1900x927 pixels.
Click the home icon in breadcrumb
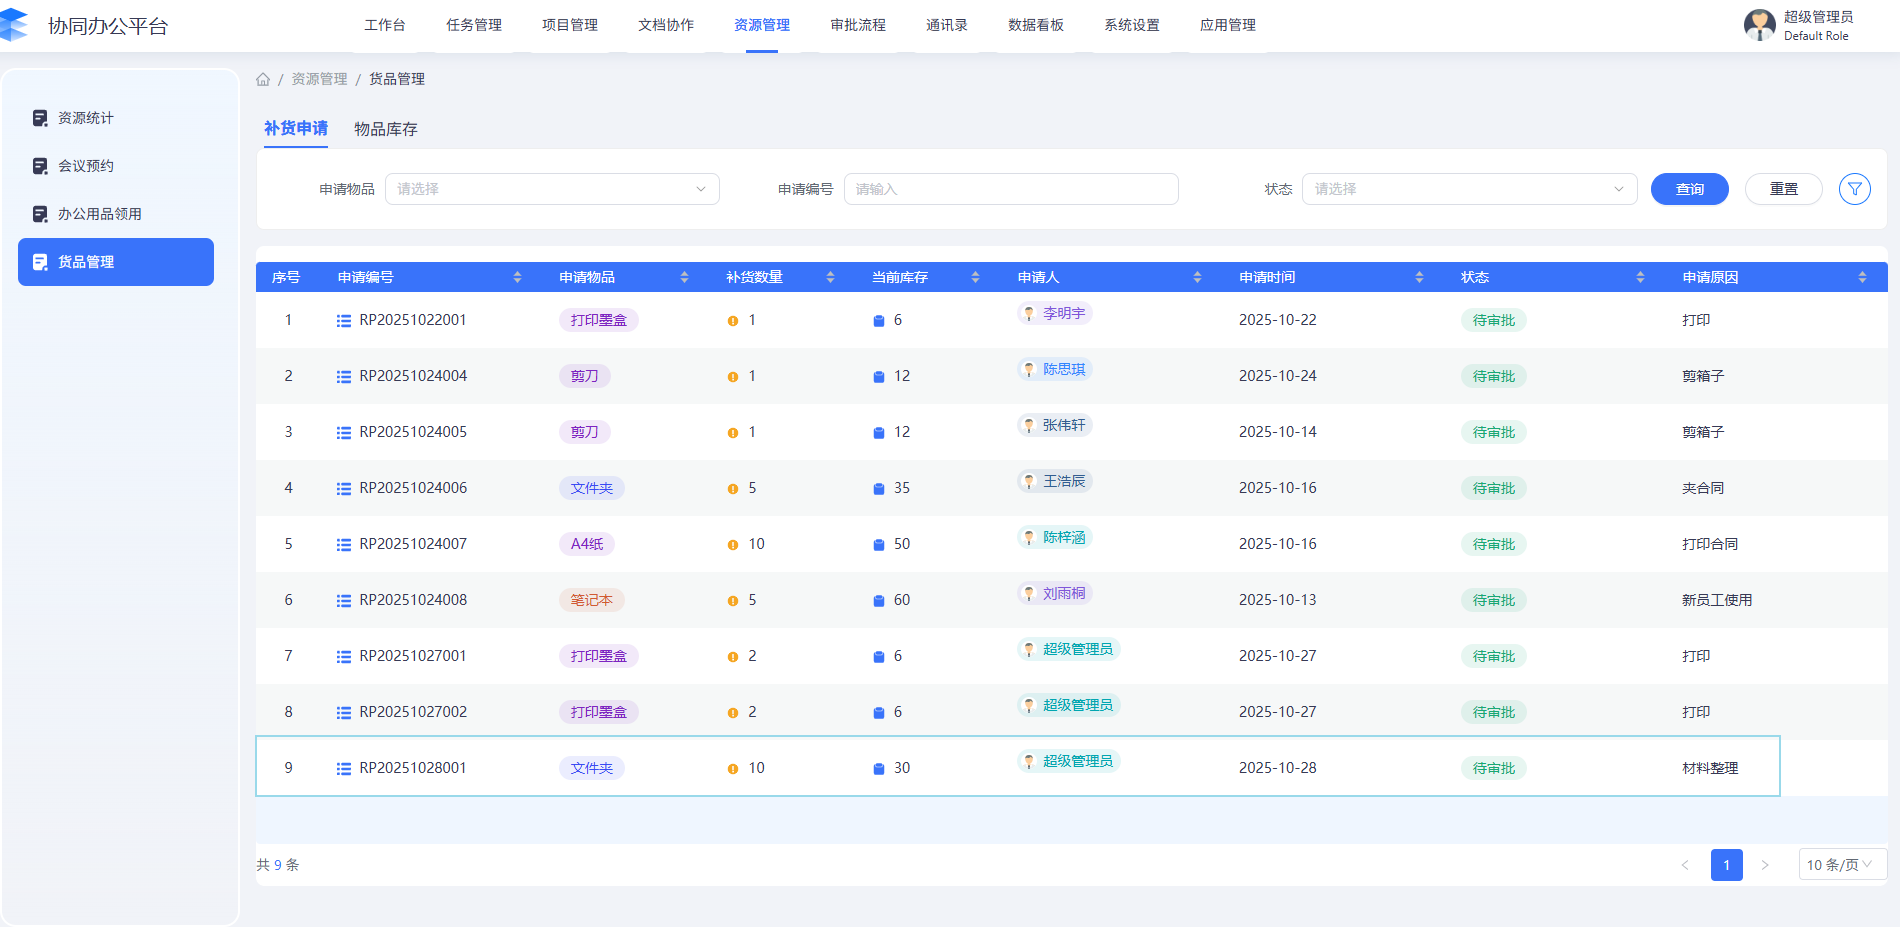263,79
